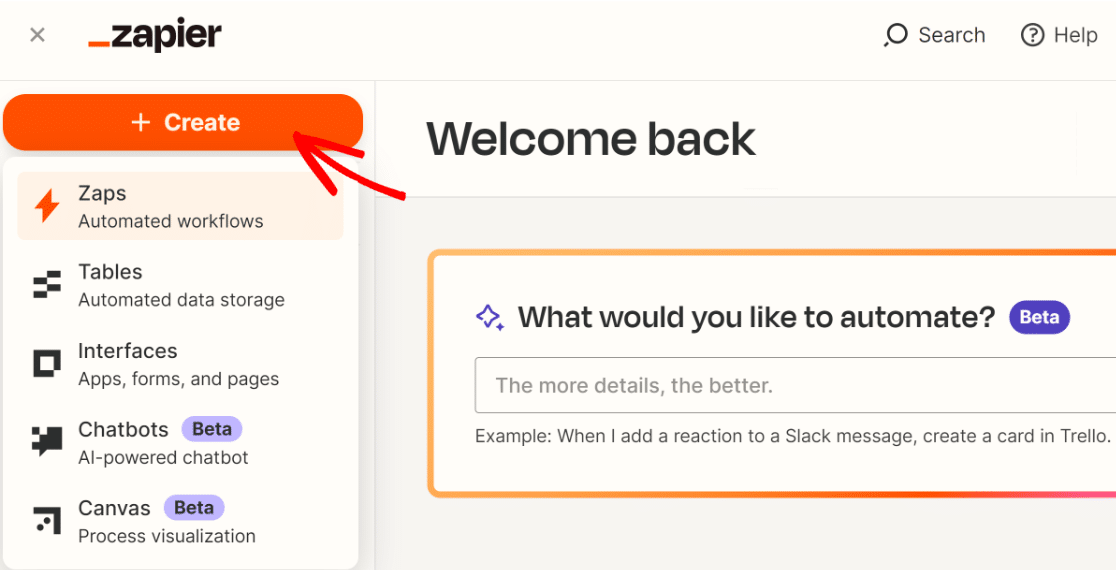
Task: Click the Search magnifying glass icon
Action: pyautogui.click(x=895, y=35)
